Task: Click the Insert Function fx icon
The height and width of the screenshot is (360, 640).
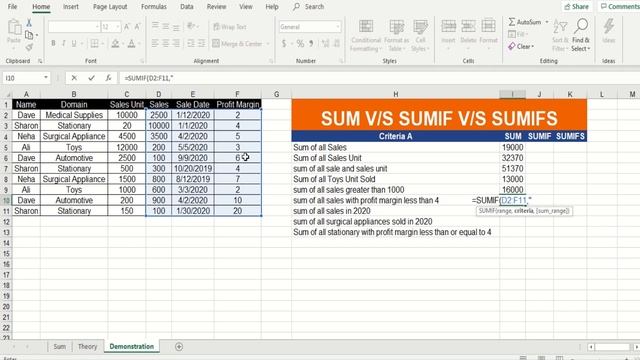Action: (108, 78)
